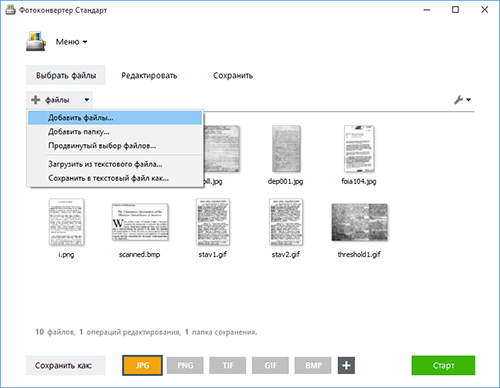Select TIF output format
This screenshot has height=388, width=500.
(228, 365)
